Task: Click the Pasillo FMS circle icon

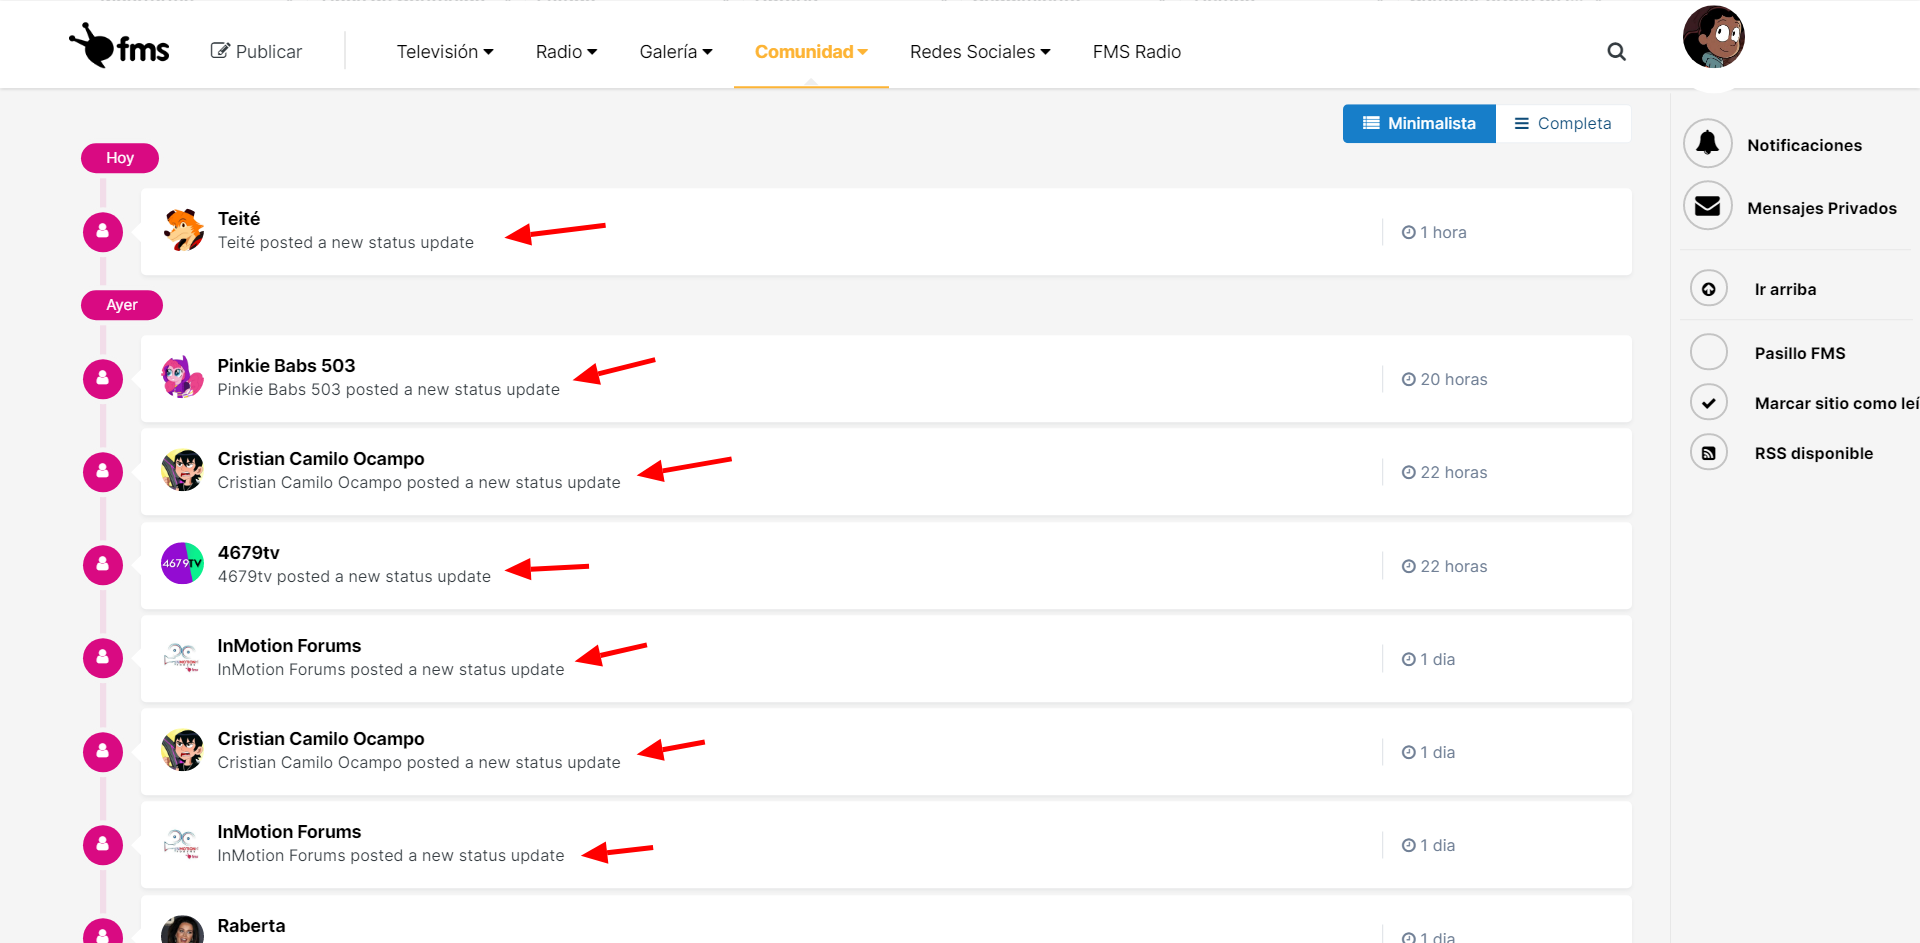Action: point(1709,352)
